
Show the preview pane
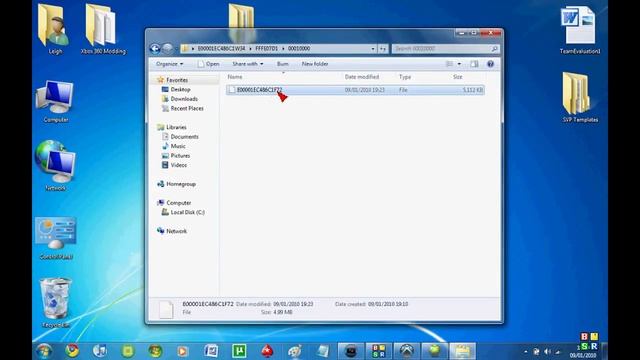474,64
